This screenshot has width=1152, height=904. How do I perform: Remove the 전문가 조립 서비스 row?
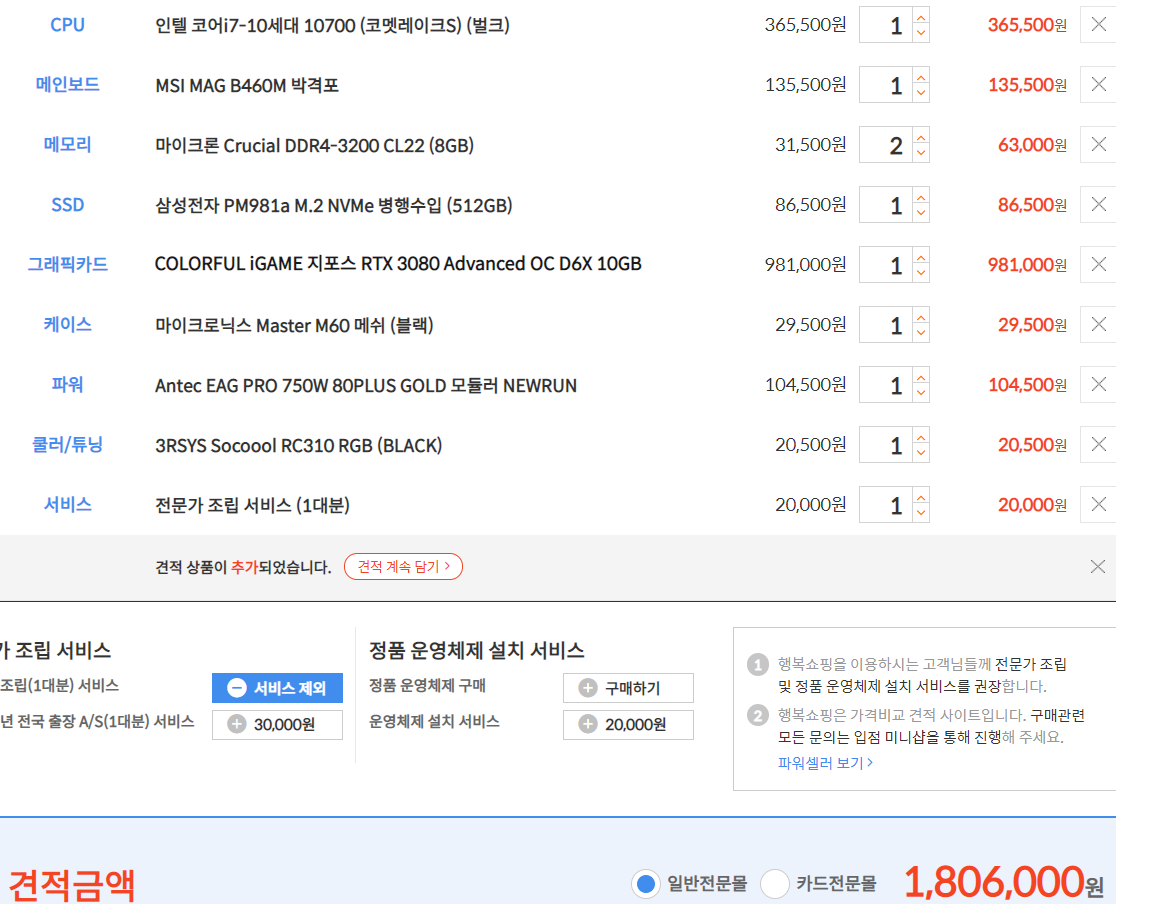(1098, 504)
